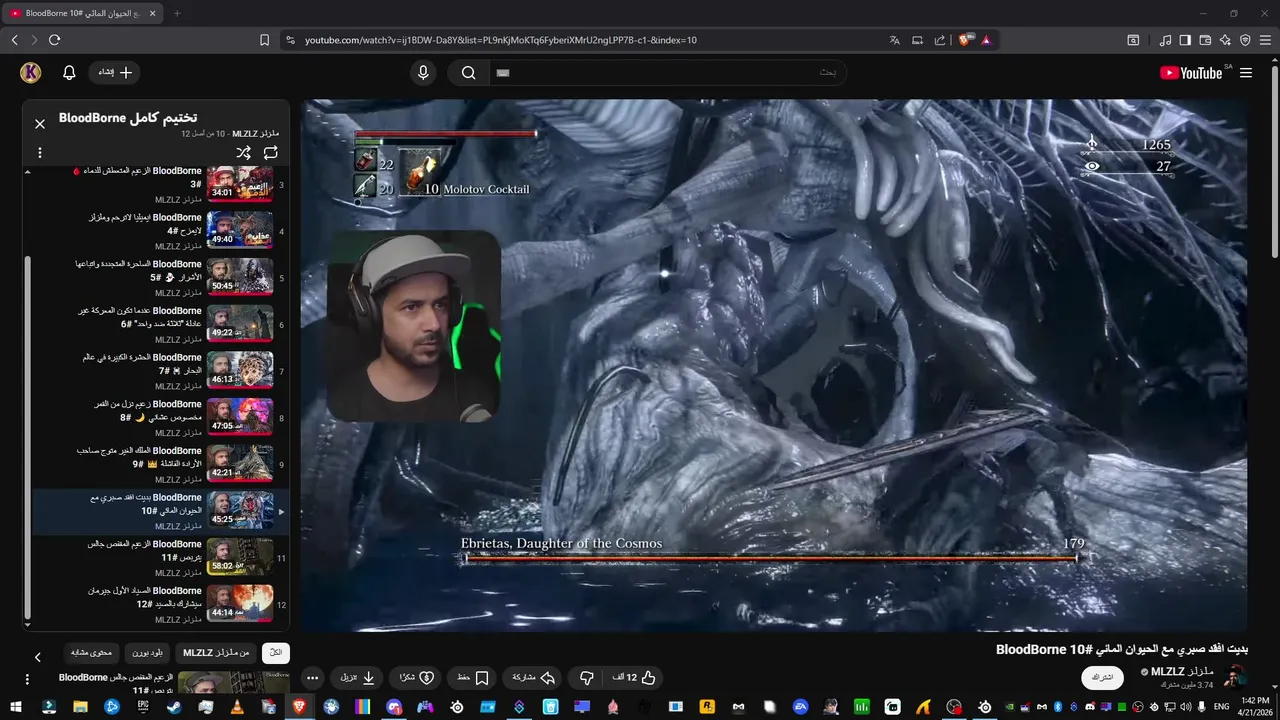Open the YouTube hamburger guide menu
Image resolution: width=1280 pixels, height=720 pixels.
coord(1246,73)
